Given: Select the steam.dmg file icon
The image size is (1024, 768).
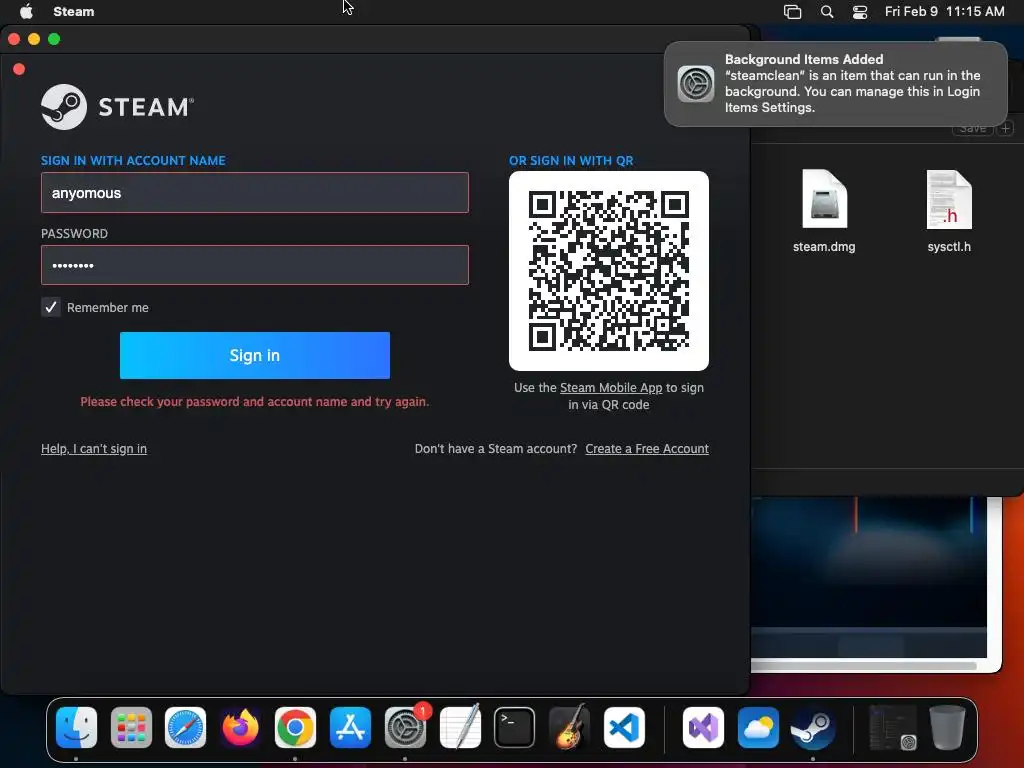Looking at the screenshot, I should click(824, 199).
